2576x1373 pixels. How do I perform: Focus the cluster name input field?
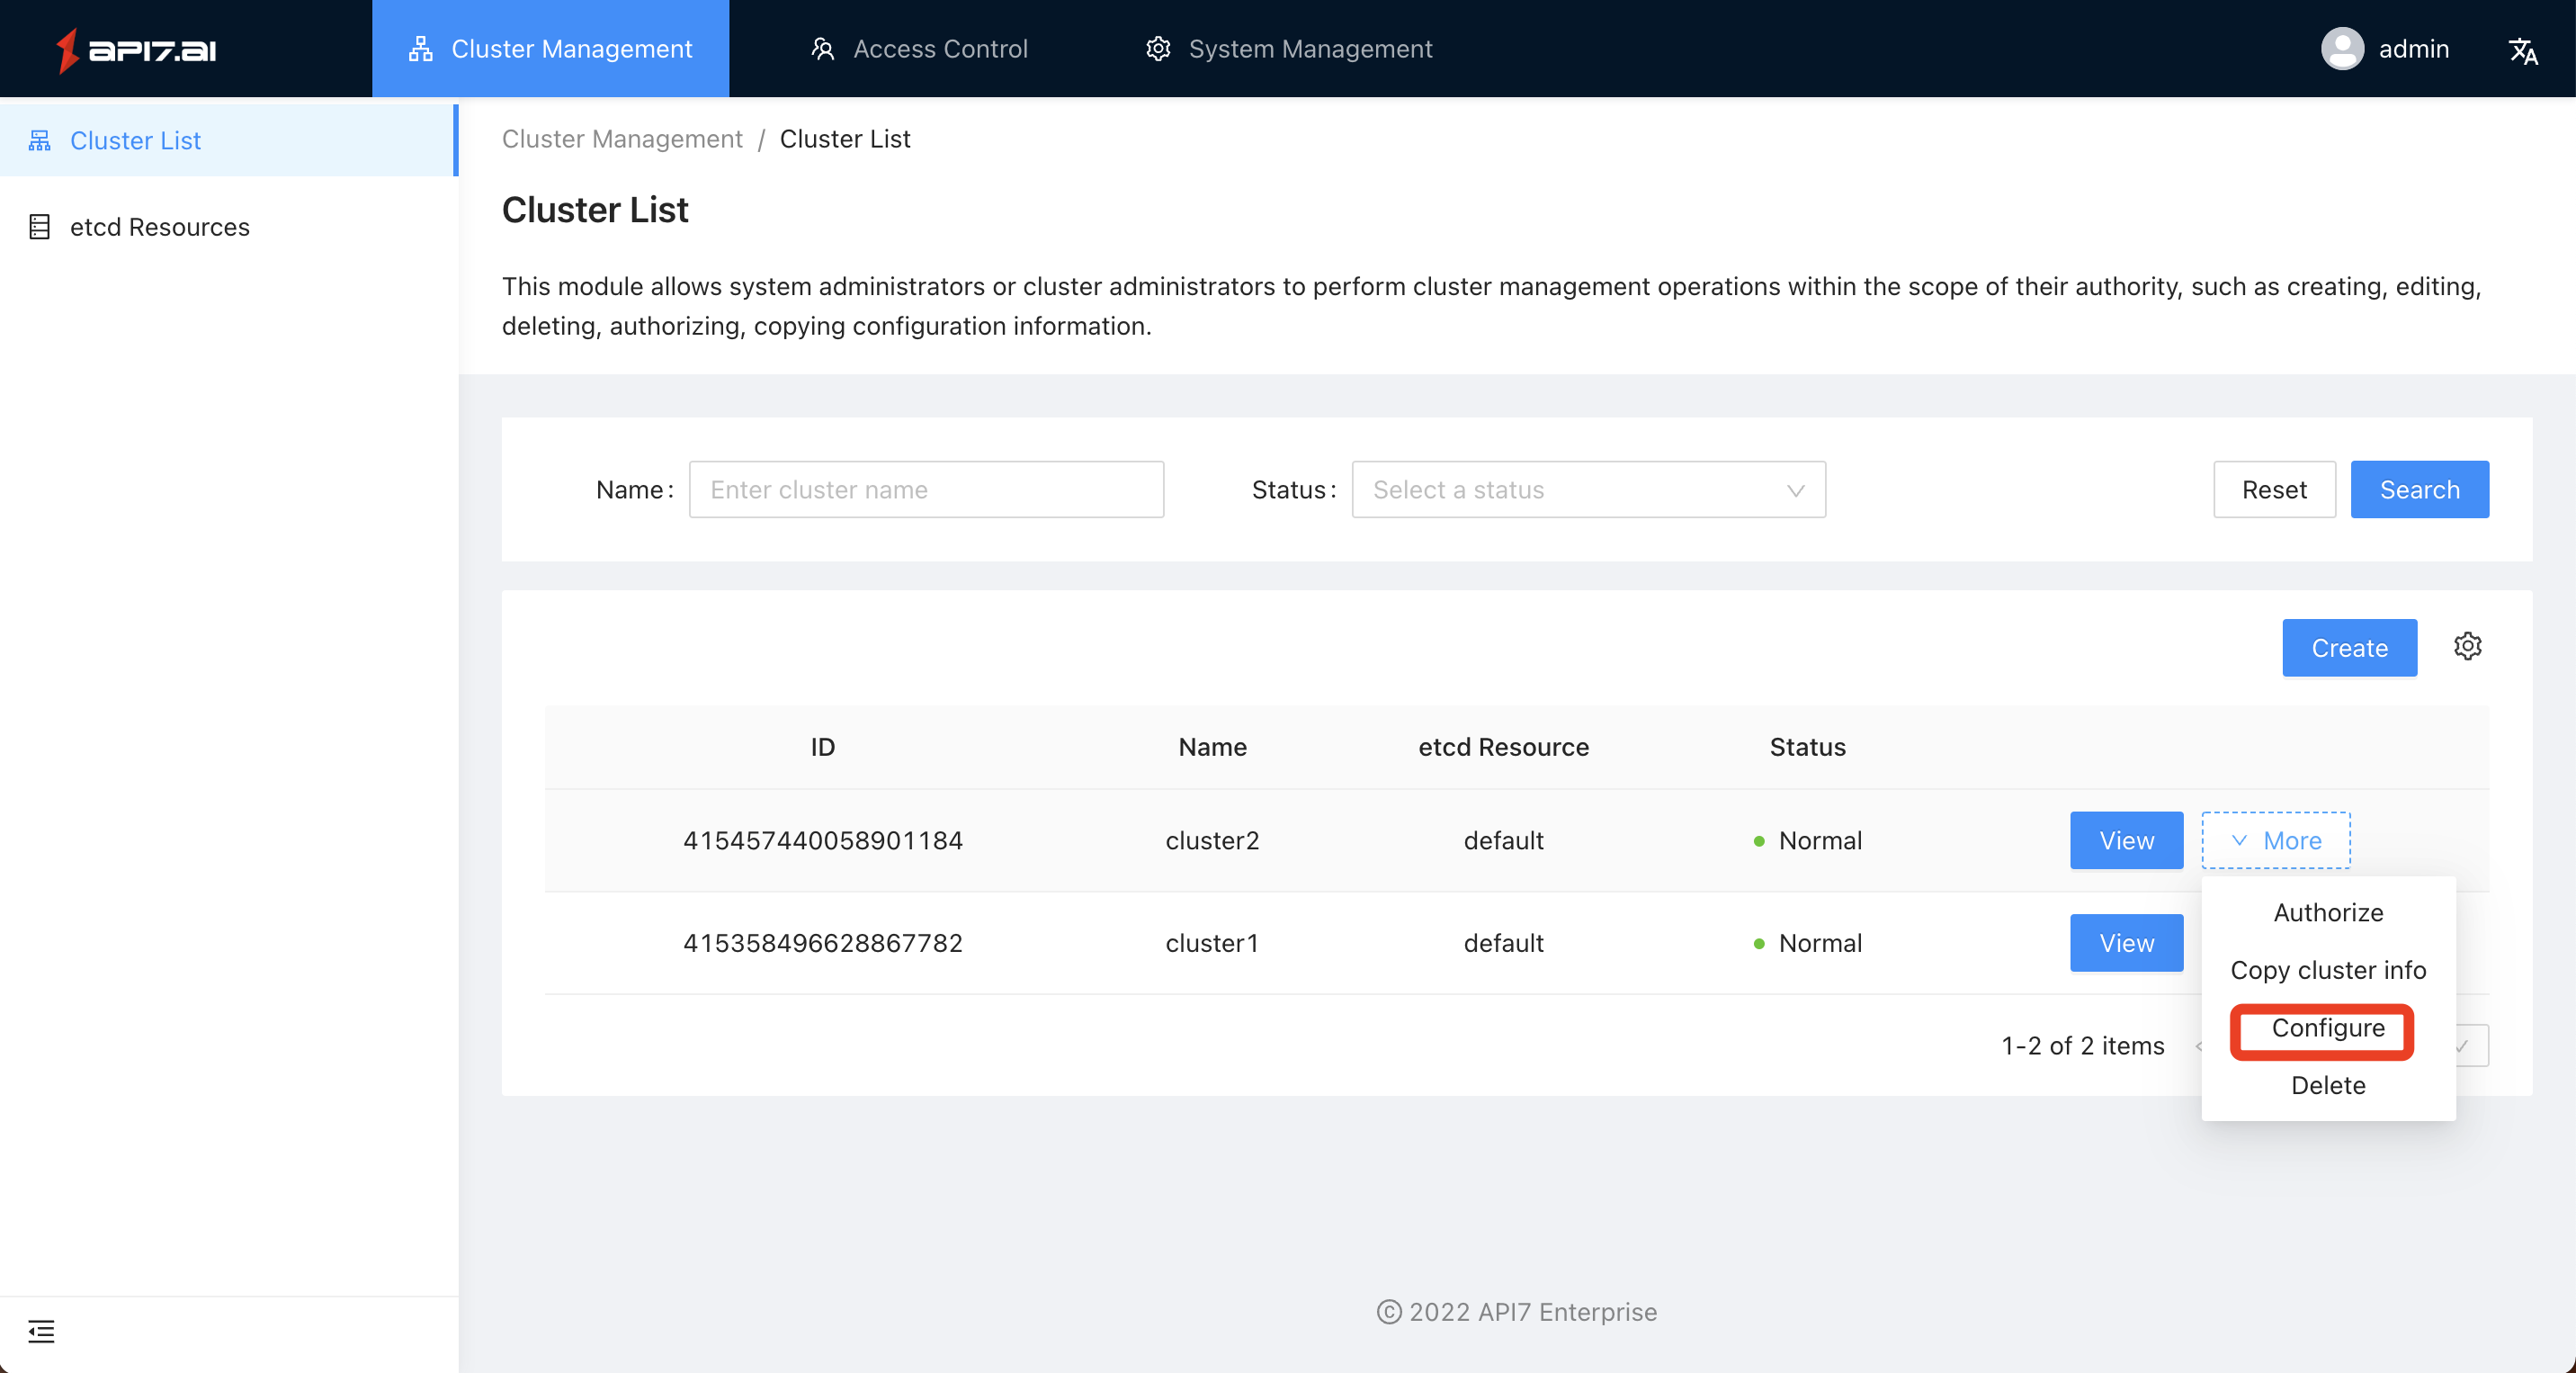[926, 489]
